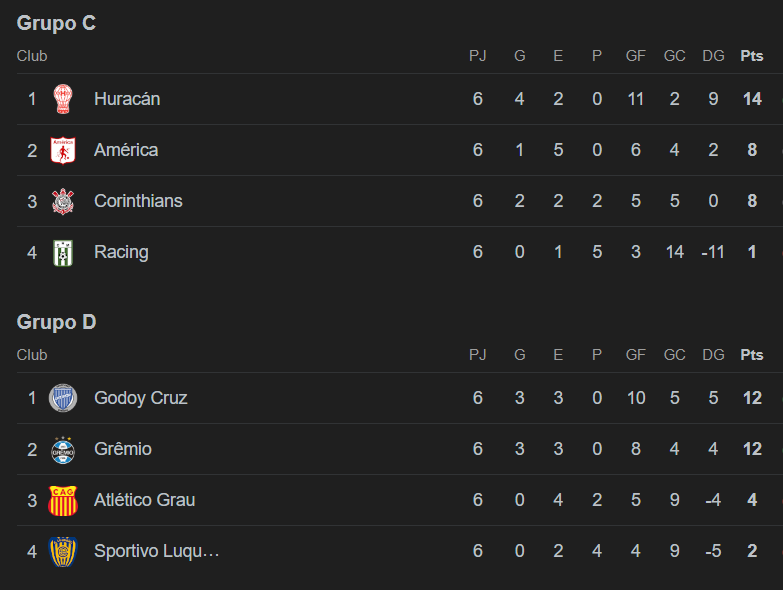
Task: Open the Corinthians team link
Action: point(138,201)
